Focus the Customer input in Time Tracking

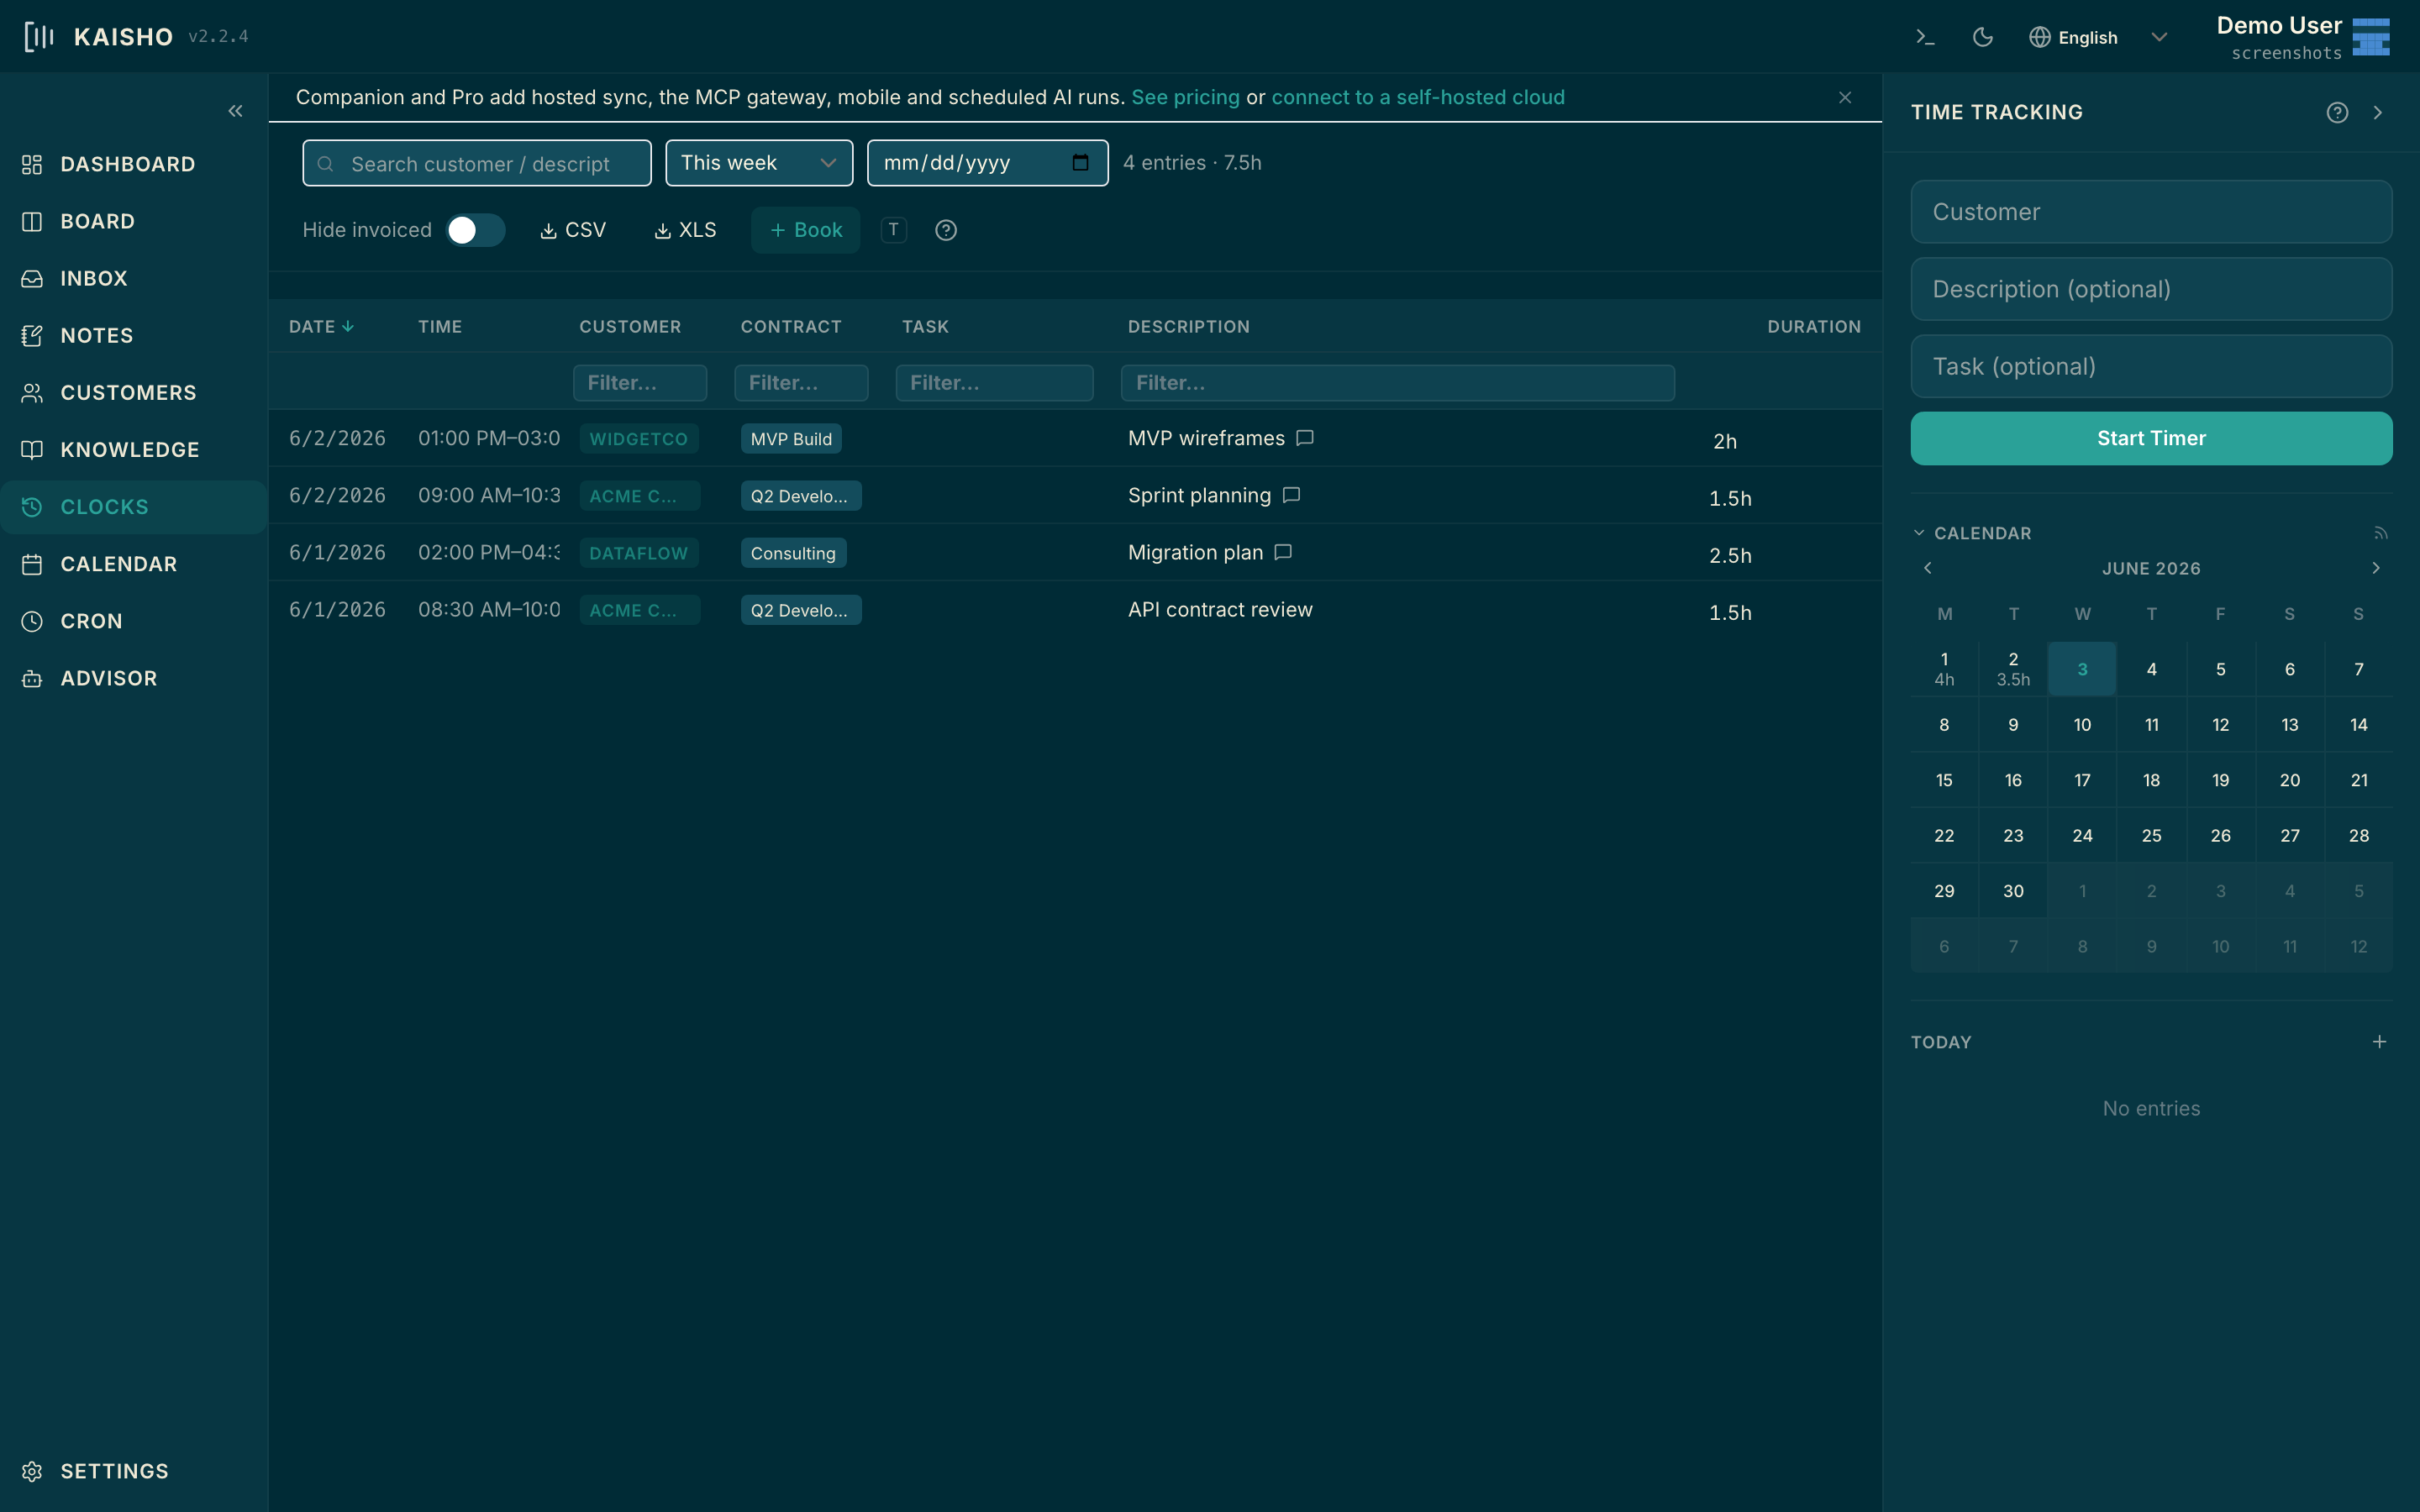pos(2151,212)
